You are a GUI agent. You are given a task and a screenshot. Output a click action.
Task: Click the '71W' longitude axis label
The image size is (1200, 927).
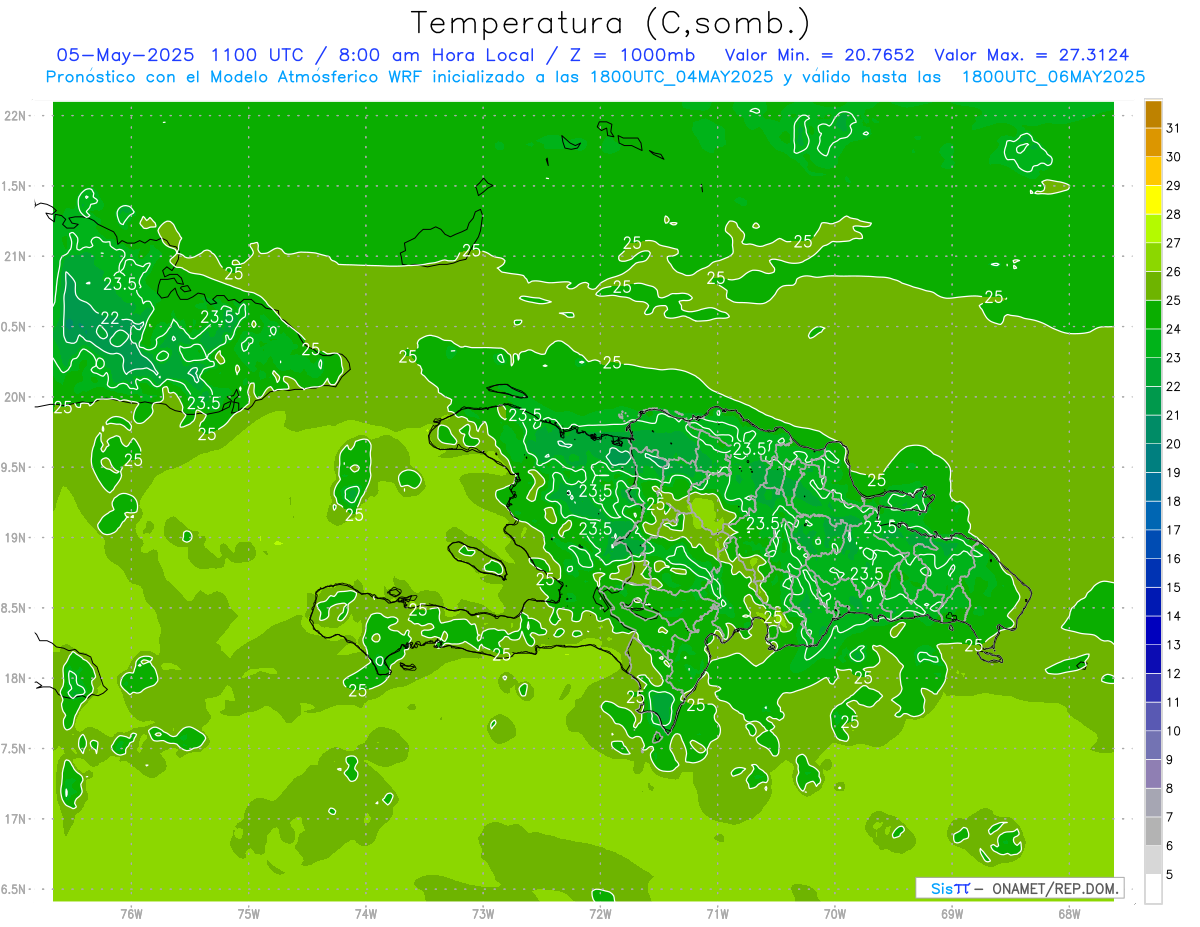point(717,913)
